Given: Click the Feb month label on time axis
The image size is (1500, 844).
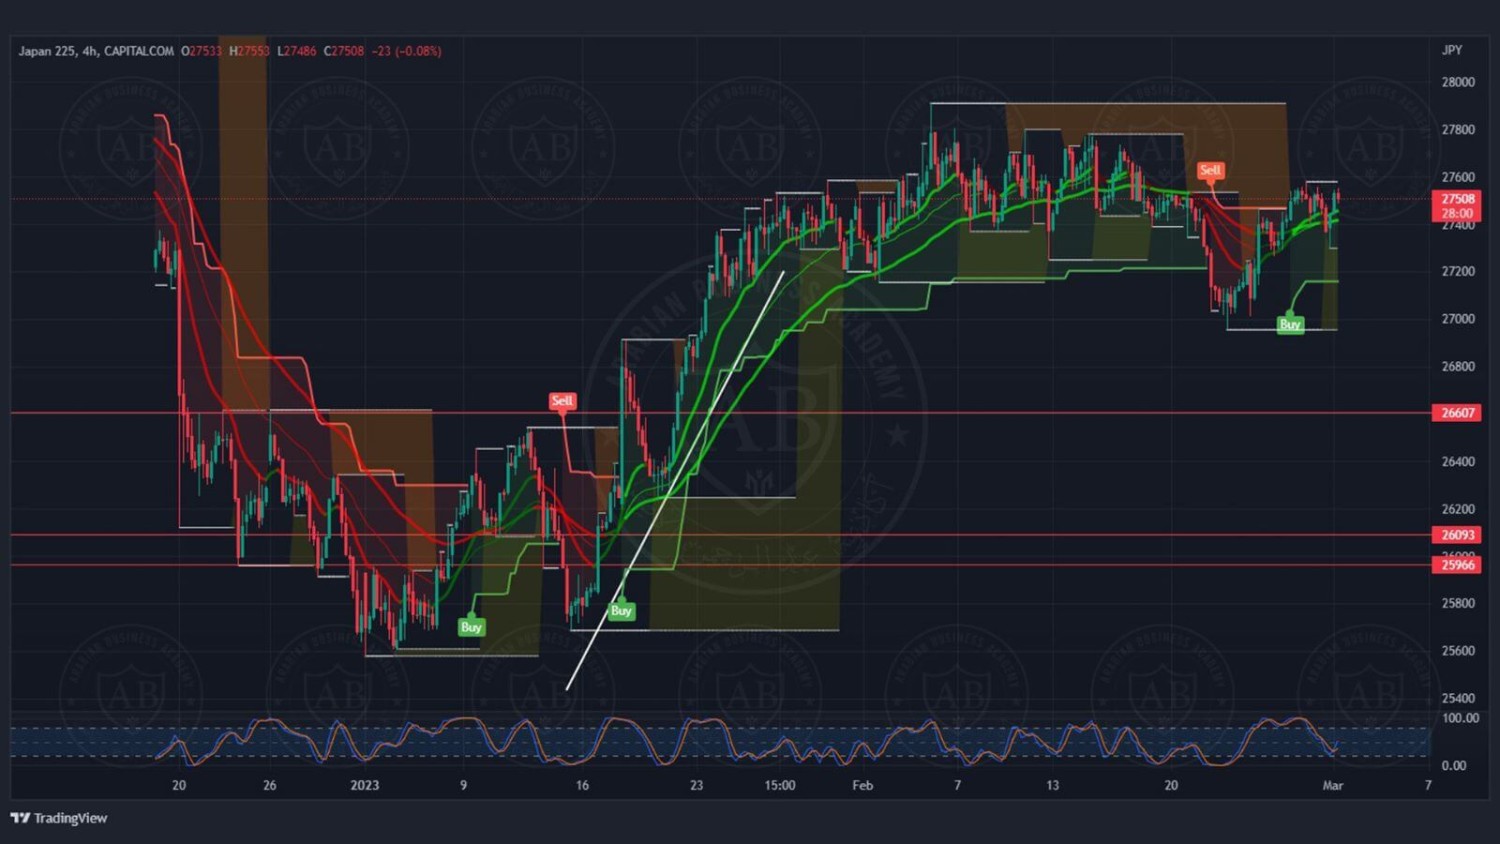Looking at the screenshot, I should pos(863,785).
